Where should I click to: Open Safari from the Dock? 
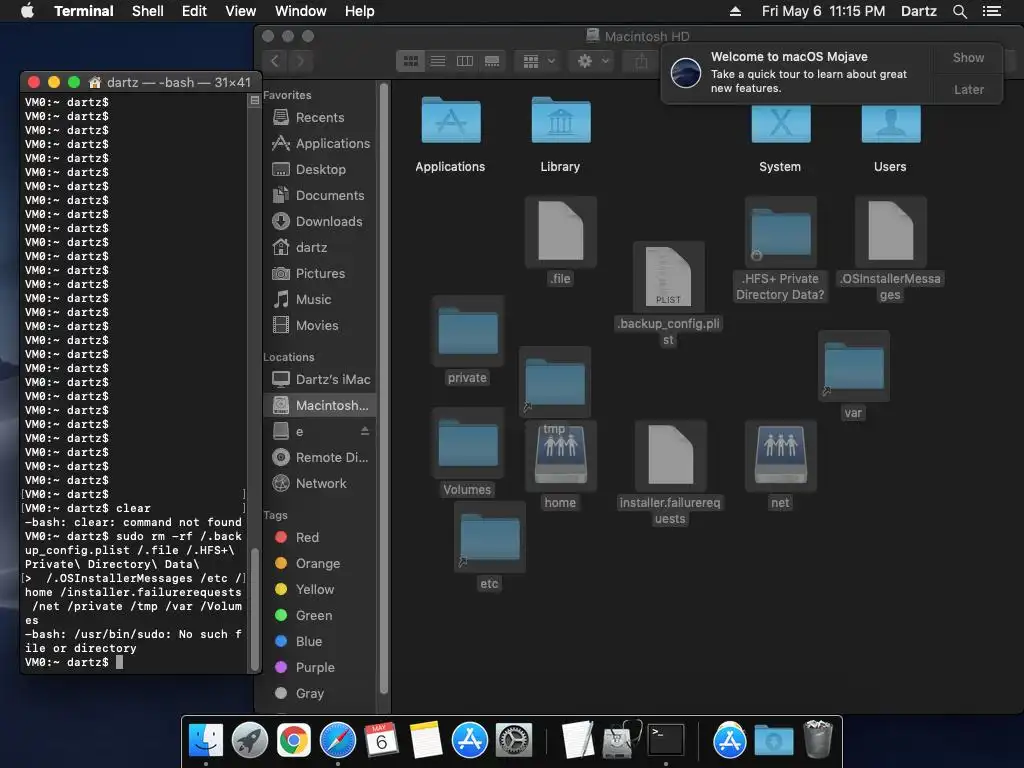click(x=338, y=741)
